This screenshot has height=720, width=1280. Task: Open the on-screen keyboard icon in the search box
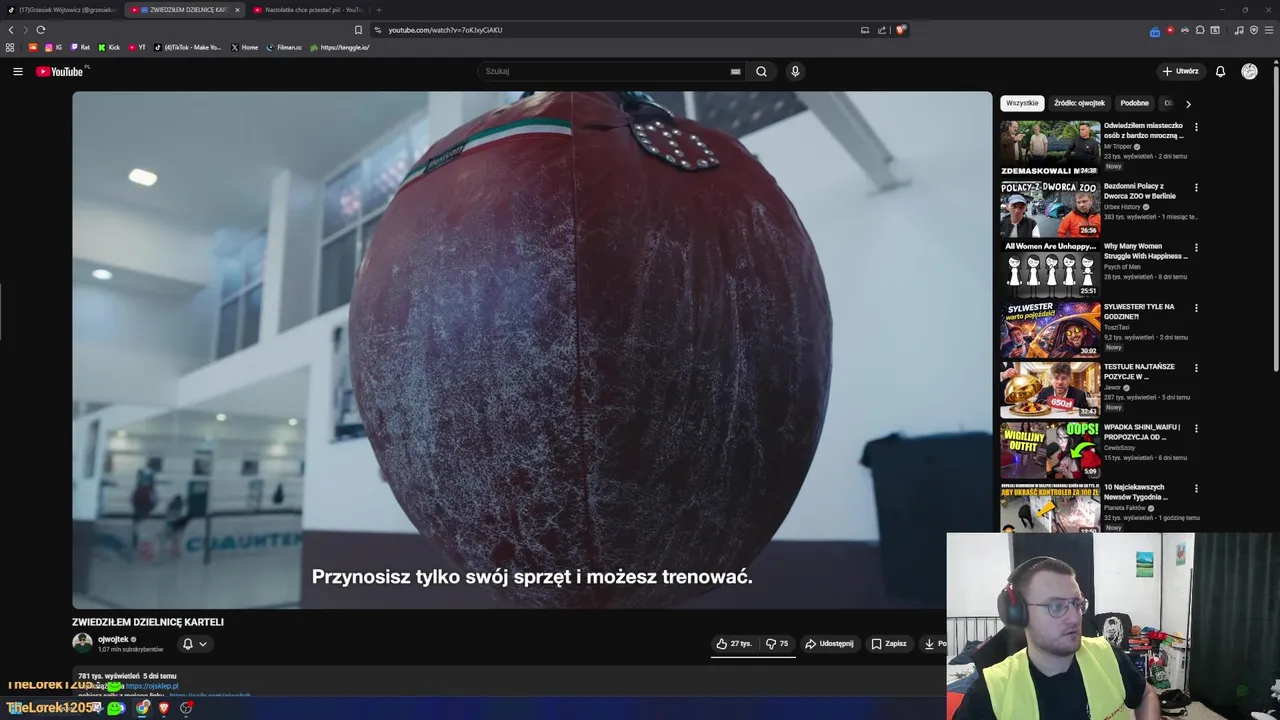tap(736, 71)
